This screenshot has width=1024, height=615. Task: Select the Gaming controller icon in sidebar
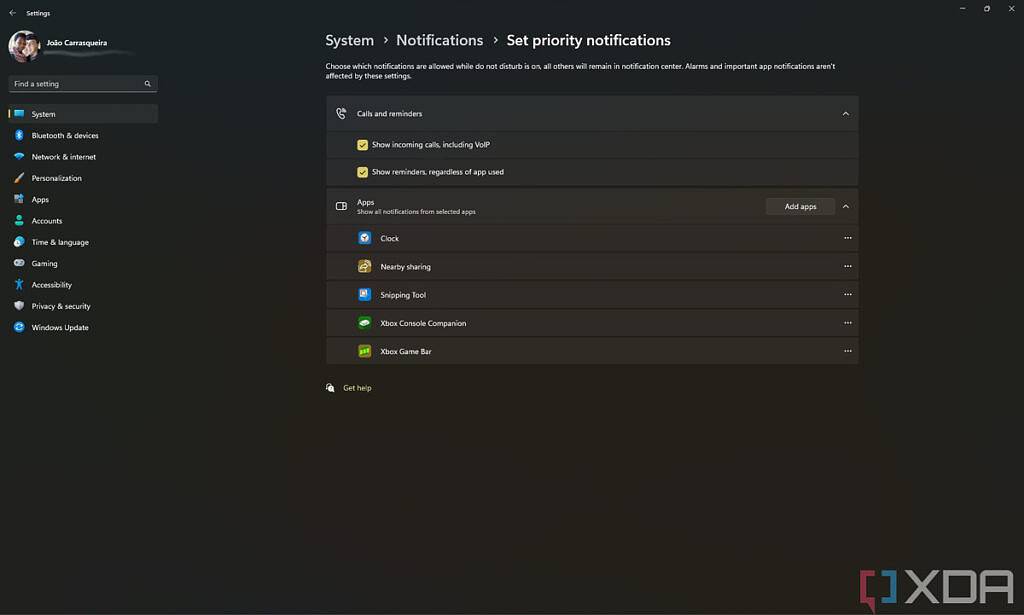pyautogui.click(x=18, y=263)
